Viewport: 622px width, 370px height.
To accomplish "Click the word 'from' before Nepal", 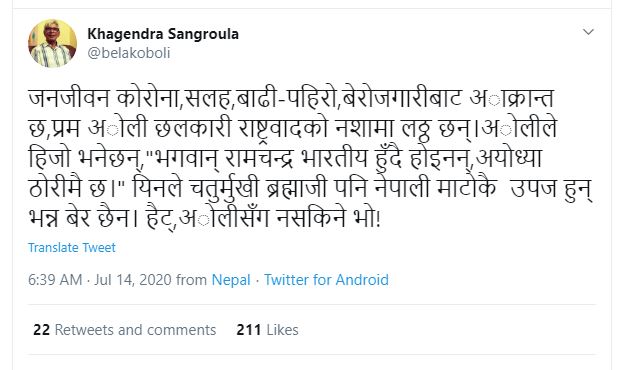I will [x=191, y=280].
